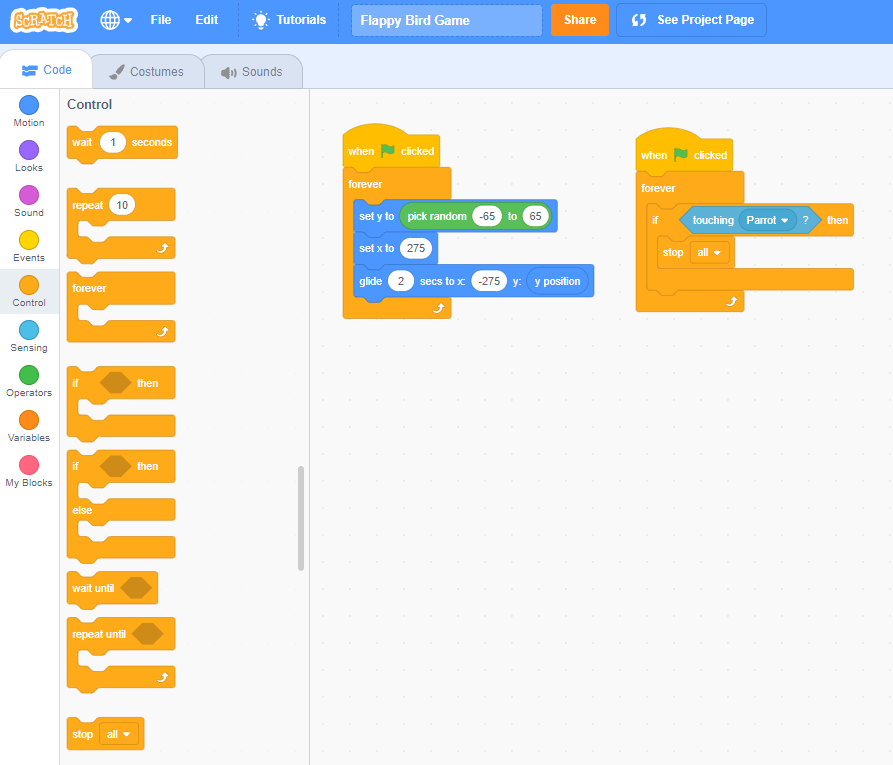Open Tutorials with the lightbulb icon
Screen dimensions: 893x765
click(289, 20)
